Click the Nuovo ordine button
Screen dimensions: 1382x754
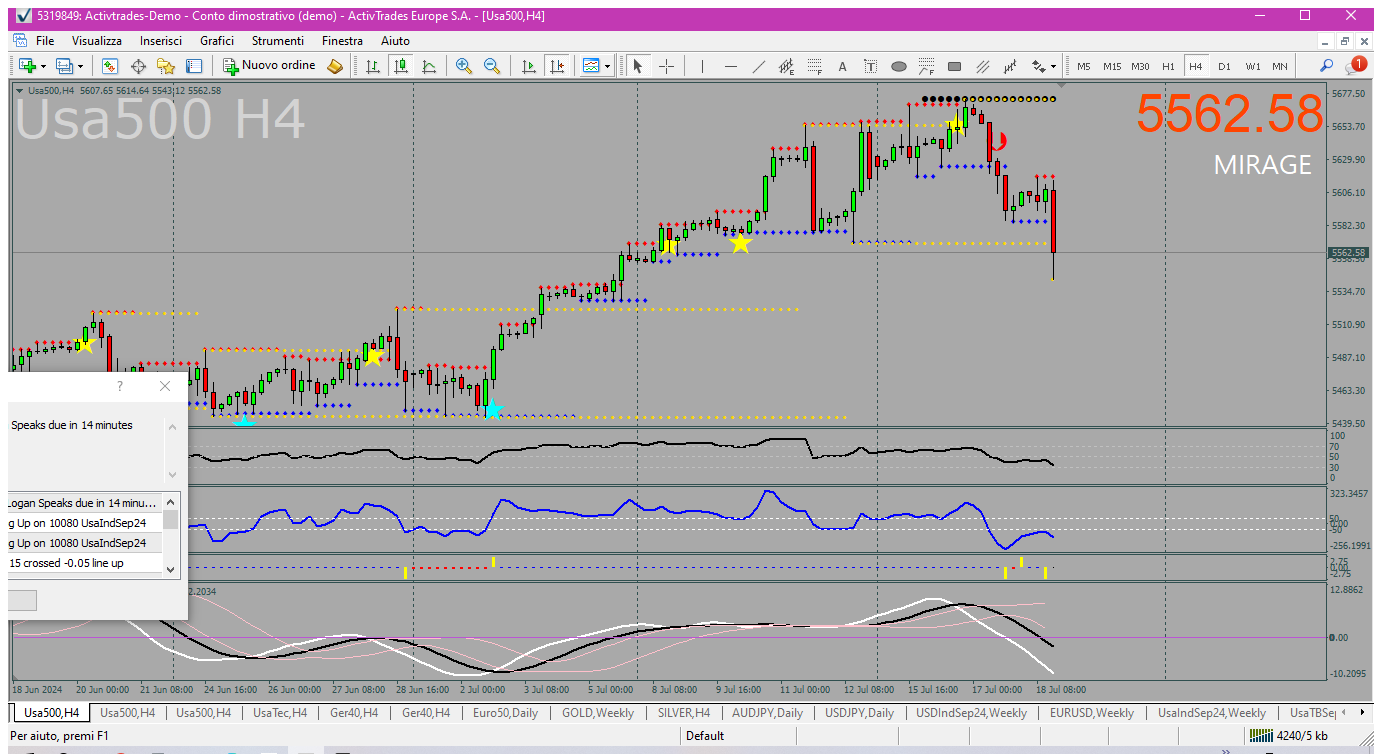pyautogui.click(x=269, y=66)
